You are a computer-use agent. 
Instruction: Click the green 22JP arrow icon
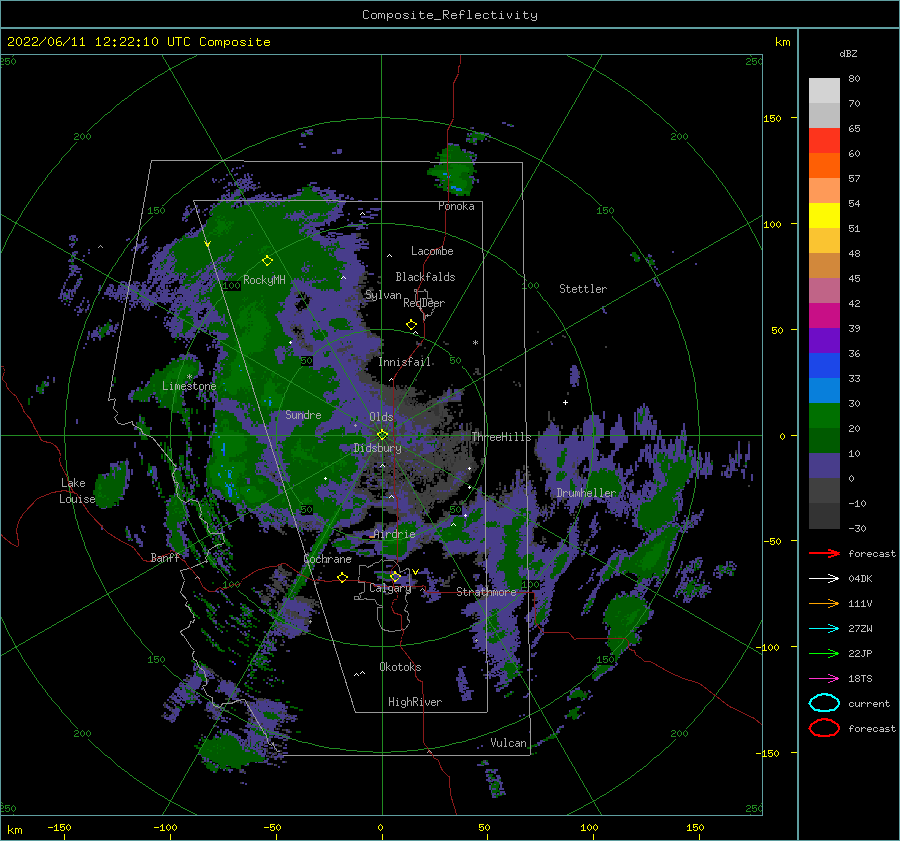824,653
